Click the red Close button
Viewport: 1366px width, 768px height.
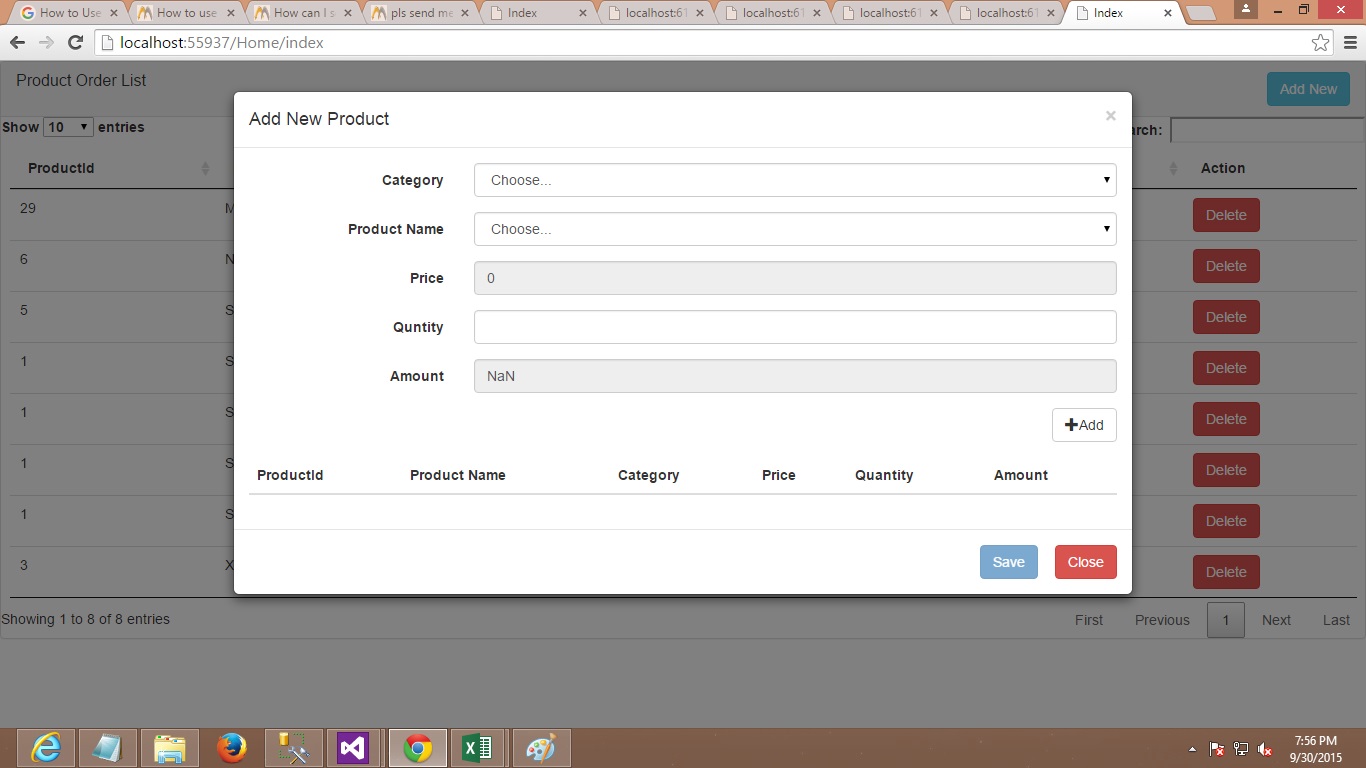click(1085, 562)
